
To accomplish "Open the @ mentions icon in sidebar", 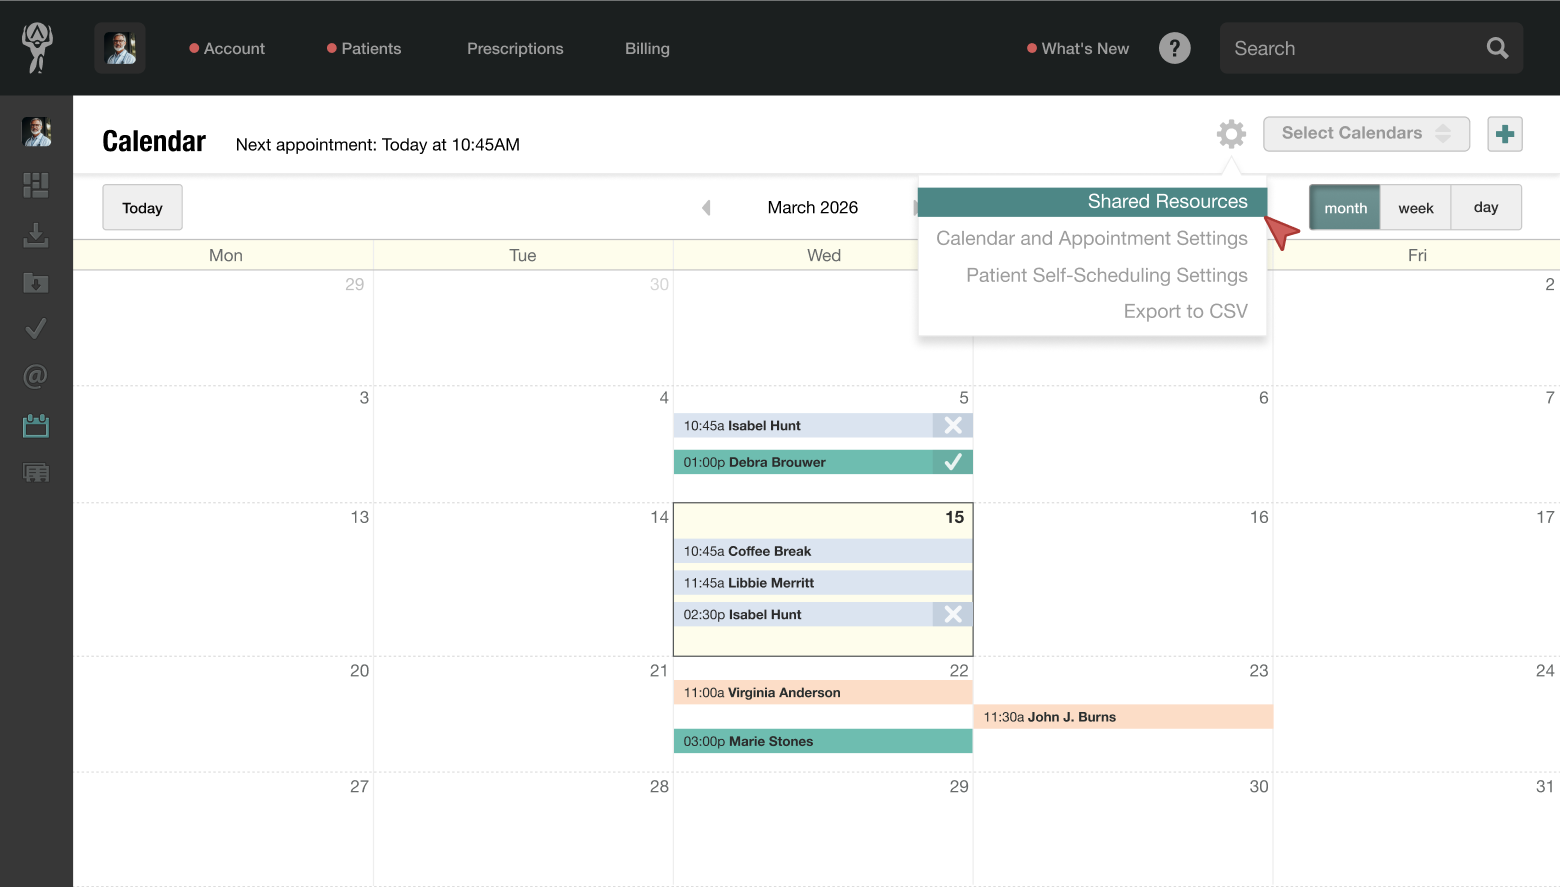I will (36, 376).
